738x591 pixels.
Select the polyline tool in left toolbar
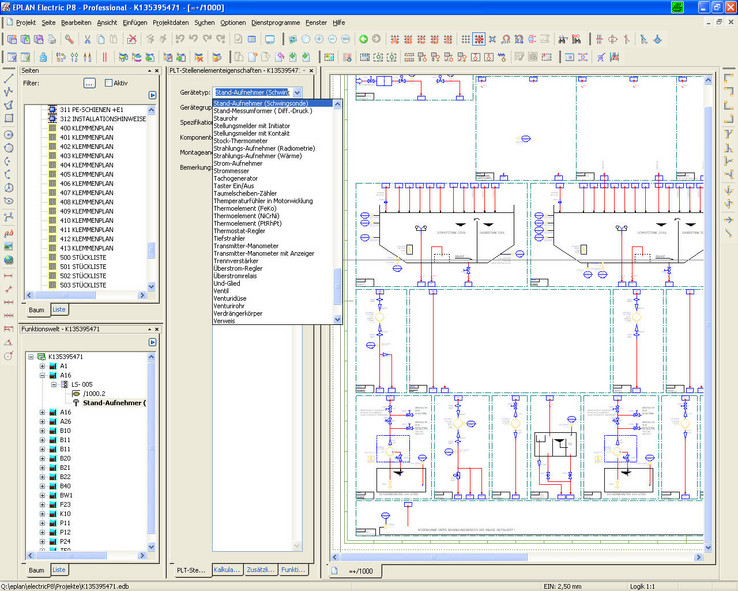[9, 91]
